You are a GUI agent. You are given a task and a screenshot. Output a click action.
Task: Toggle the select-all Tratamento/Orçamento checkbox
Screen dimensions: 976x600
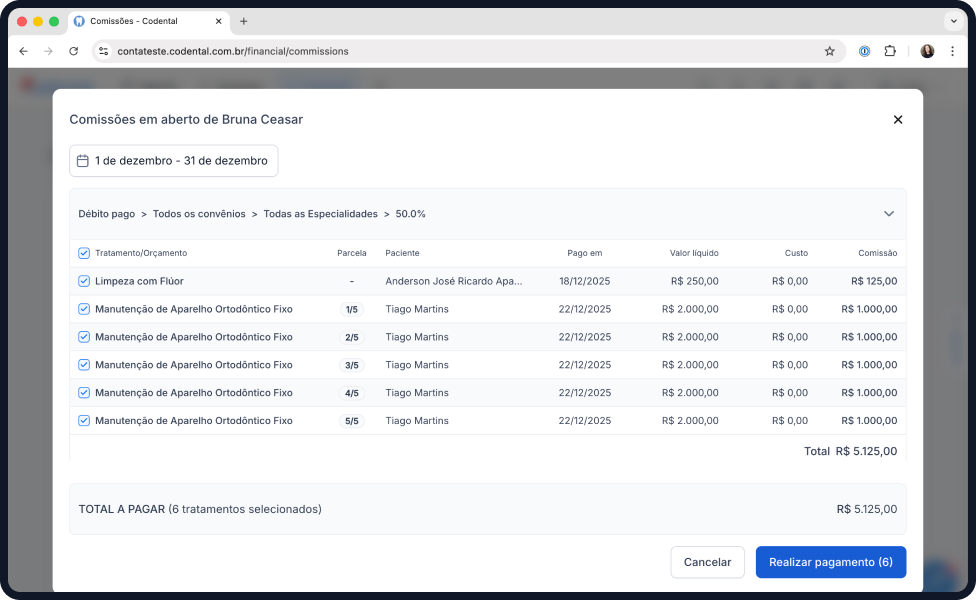(84, 253)
